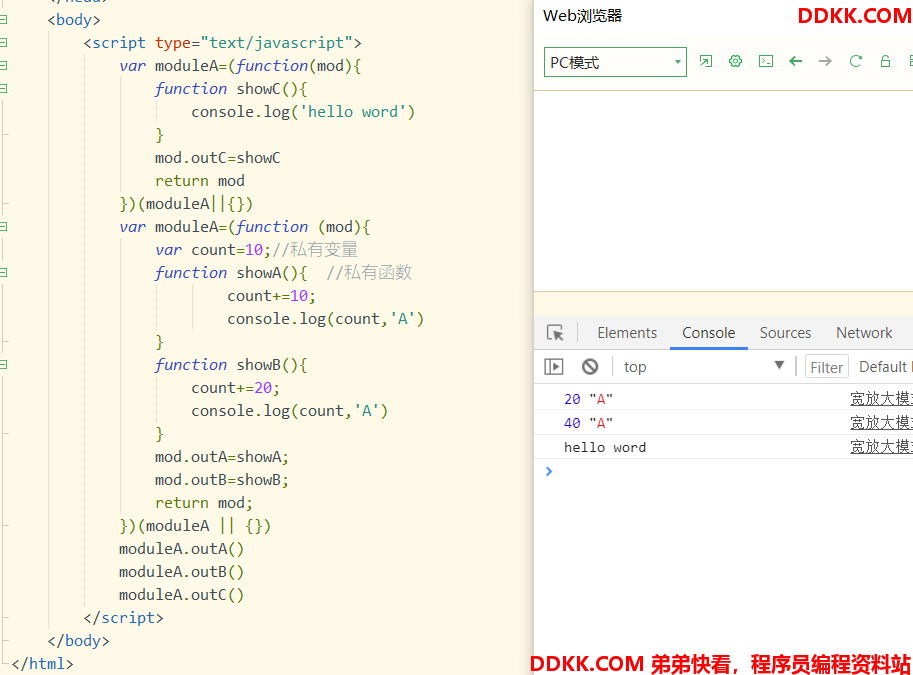The width and height of the screenshot is (913, 675).
Task: Click the console.log('hello word') code line
Action: click(x=303, y=112)
